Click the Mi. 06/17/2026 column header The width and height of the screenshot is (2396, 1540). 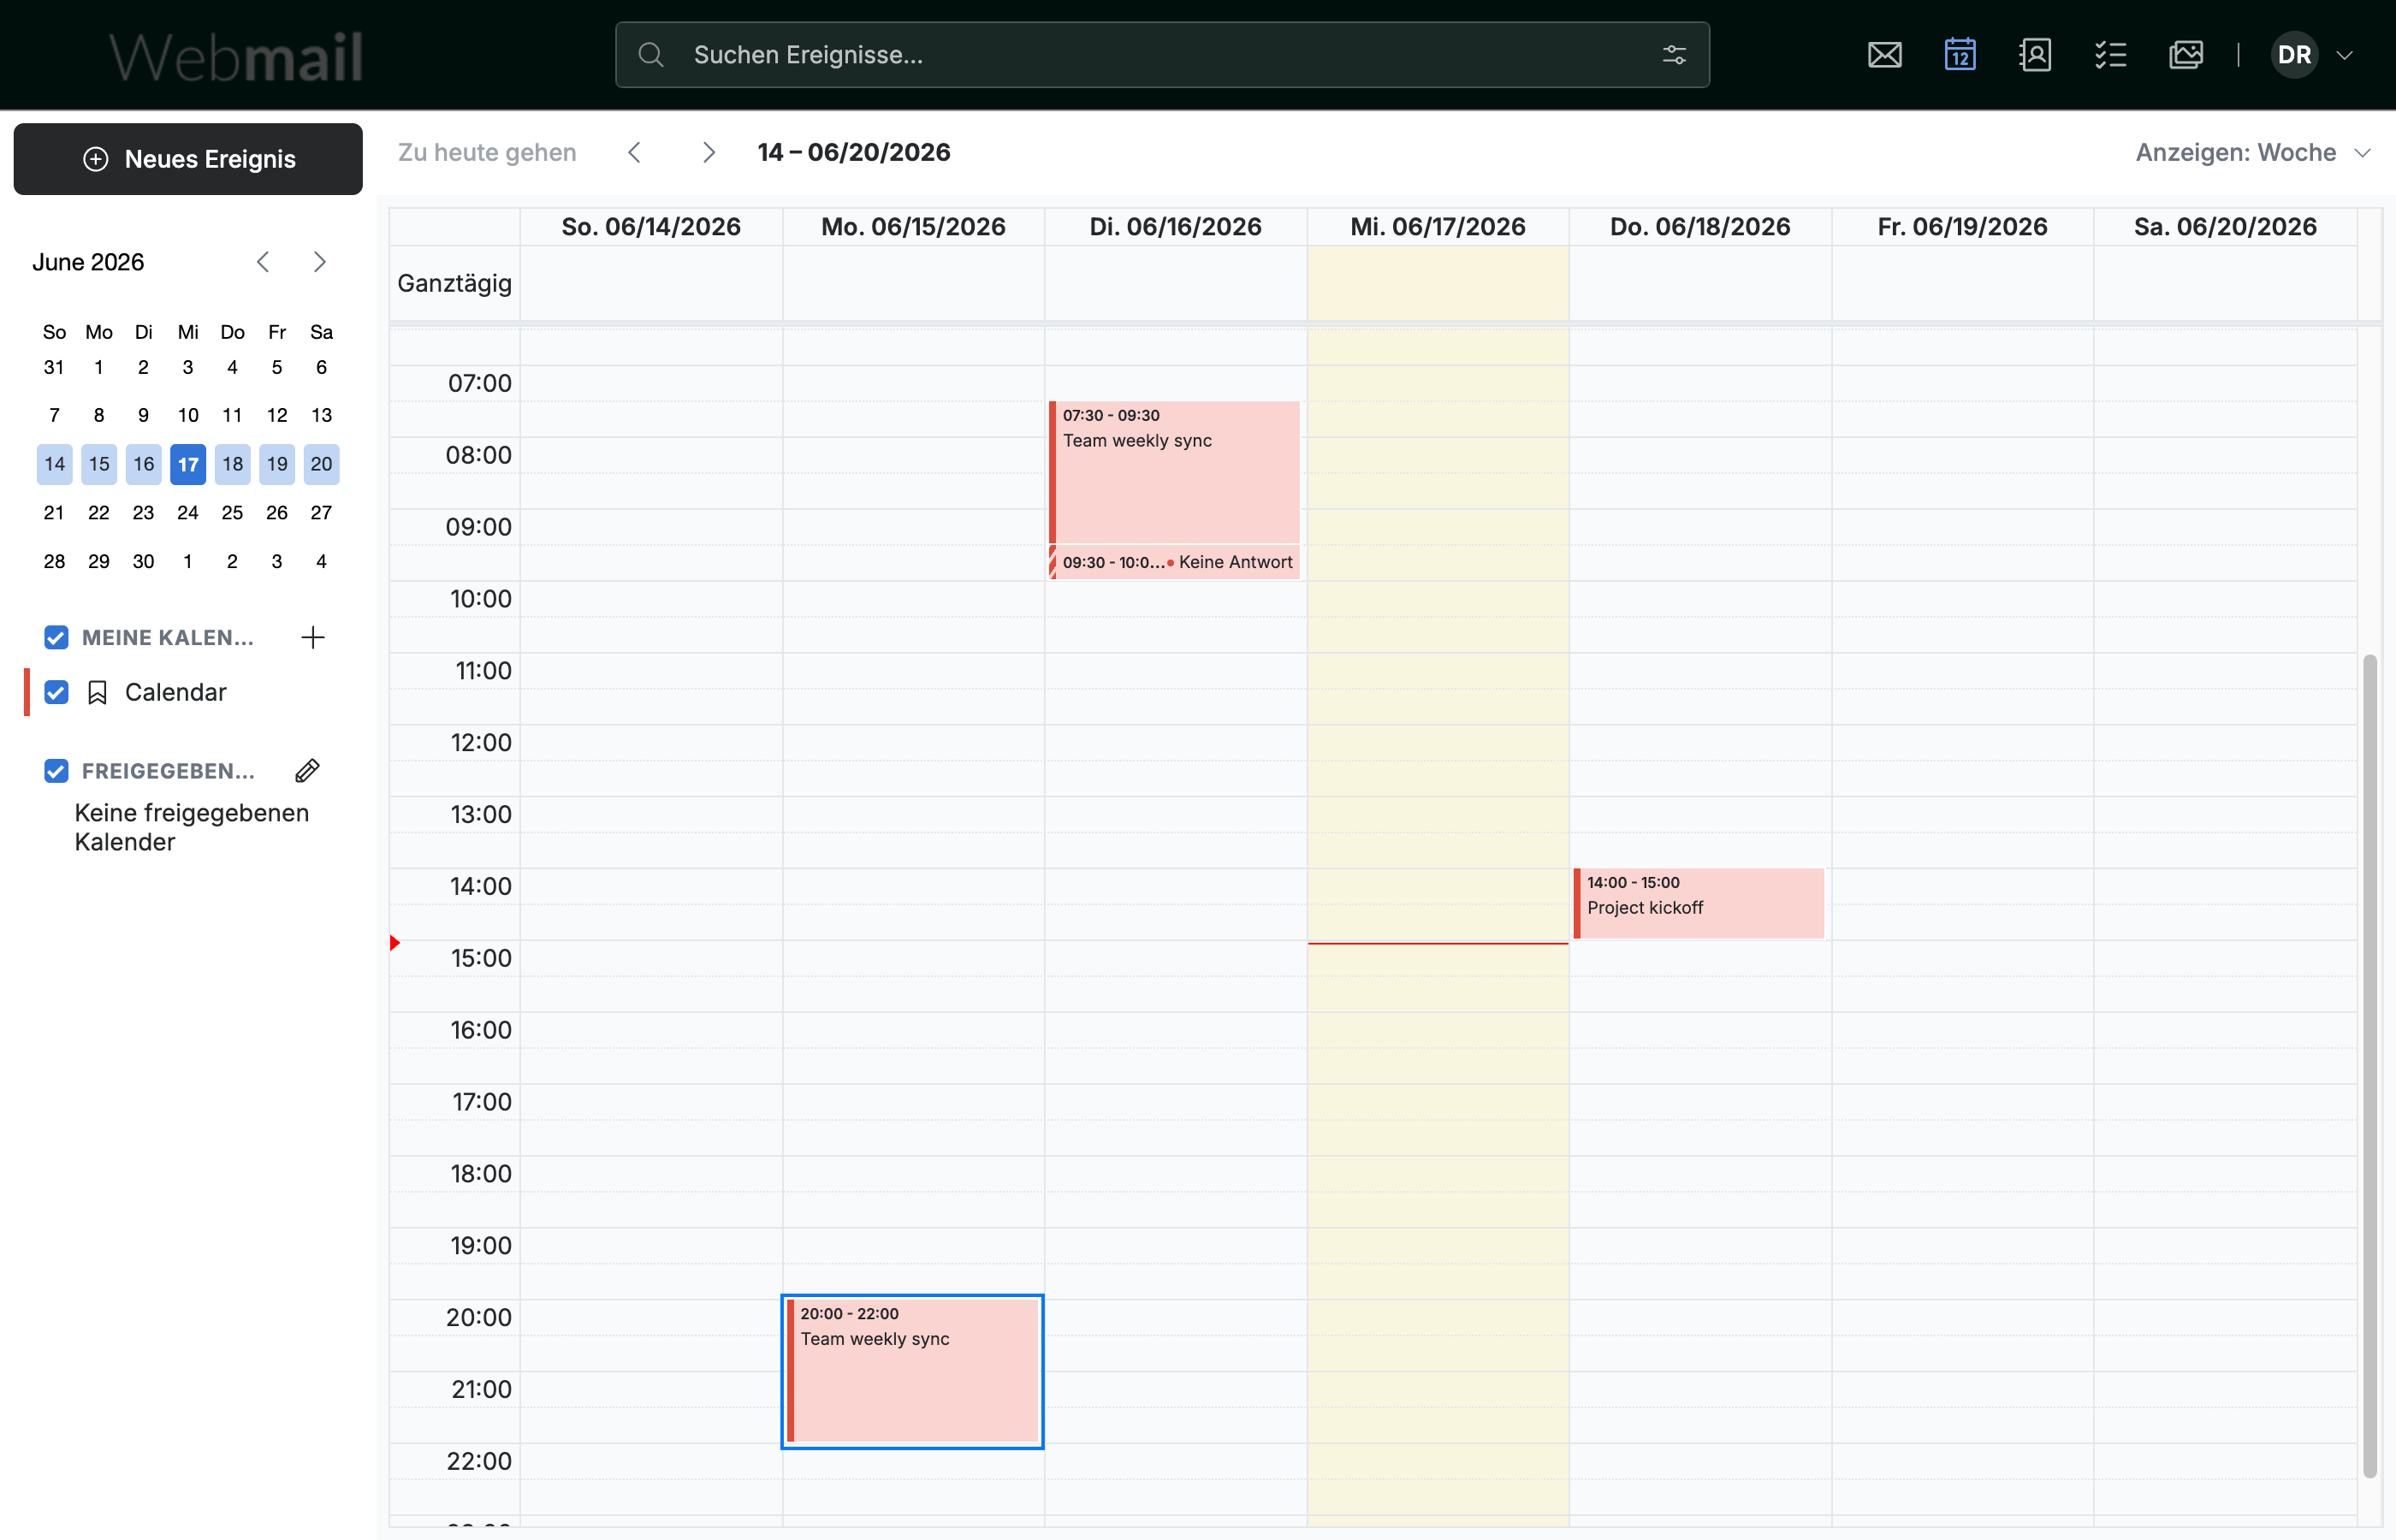click(x=1437, y=227)
